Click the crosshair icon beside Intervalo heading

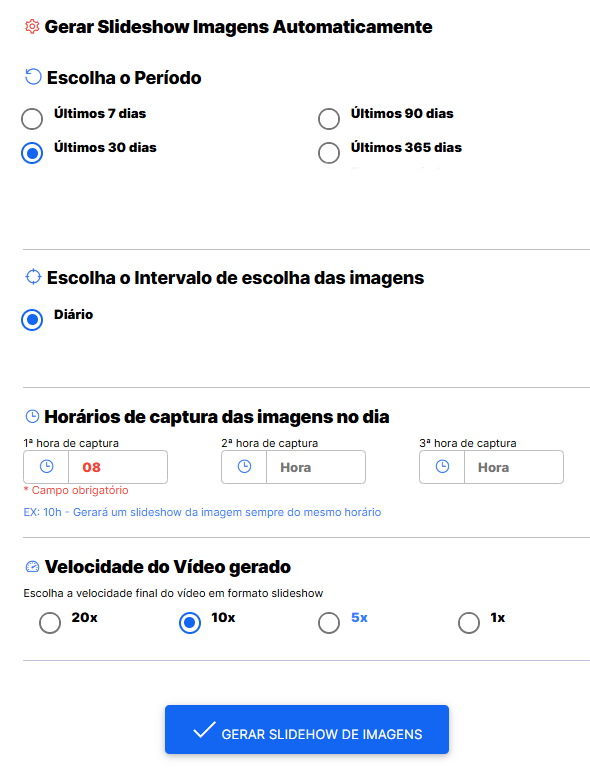[x=33, y=277]
